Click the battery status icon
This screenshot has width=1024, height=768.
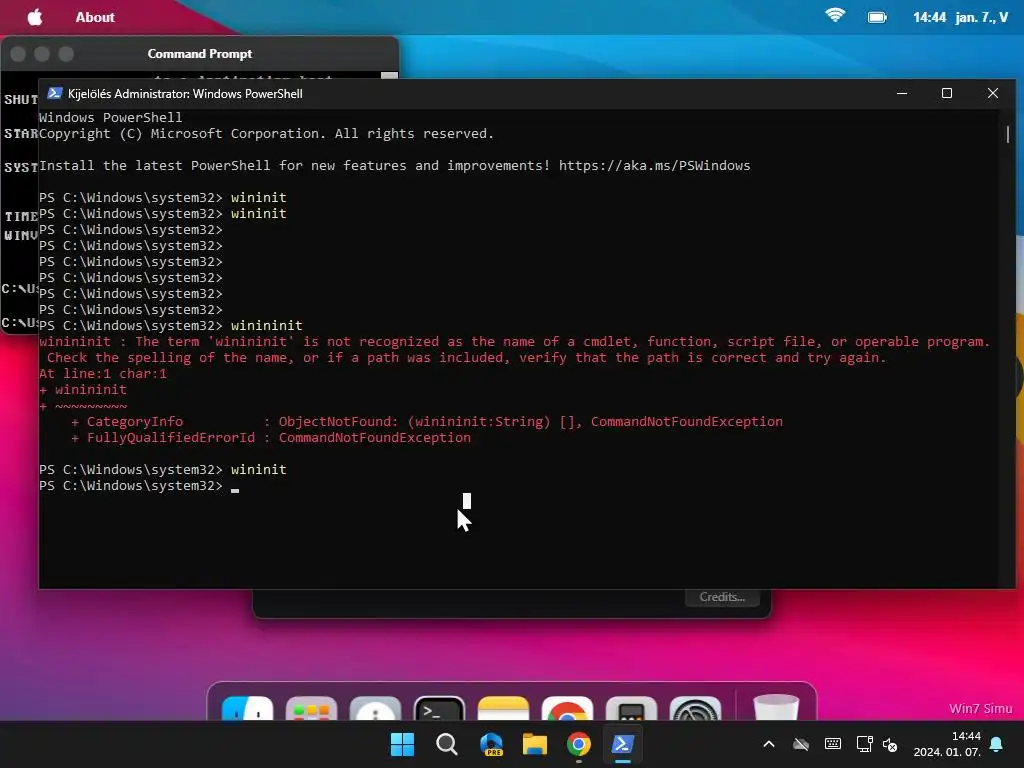877,18
